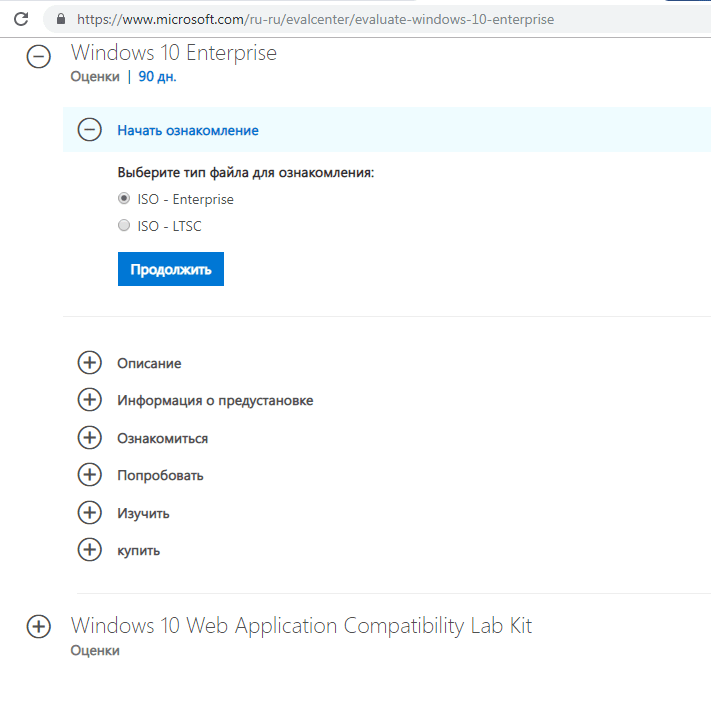Click plus icon beside Попробовать

tap(90, 475)
